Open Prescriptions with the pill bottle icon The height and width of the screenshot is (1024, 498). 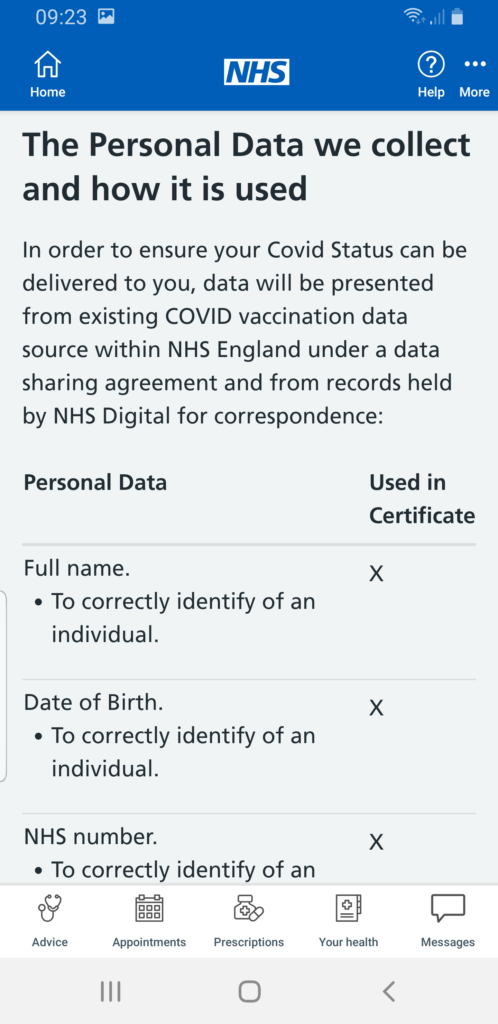(x=249, y=921)
